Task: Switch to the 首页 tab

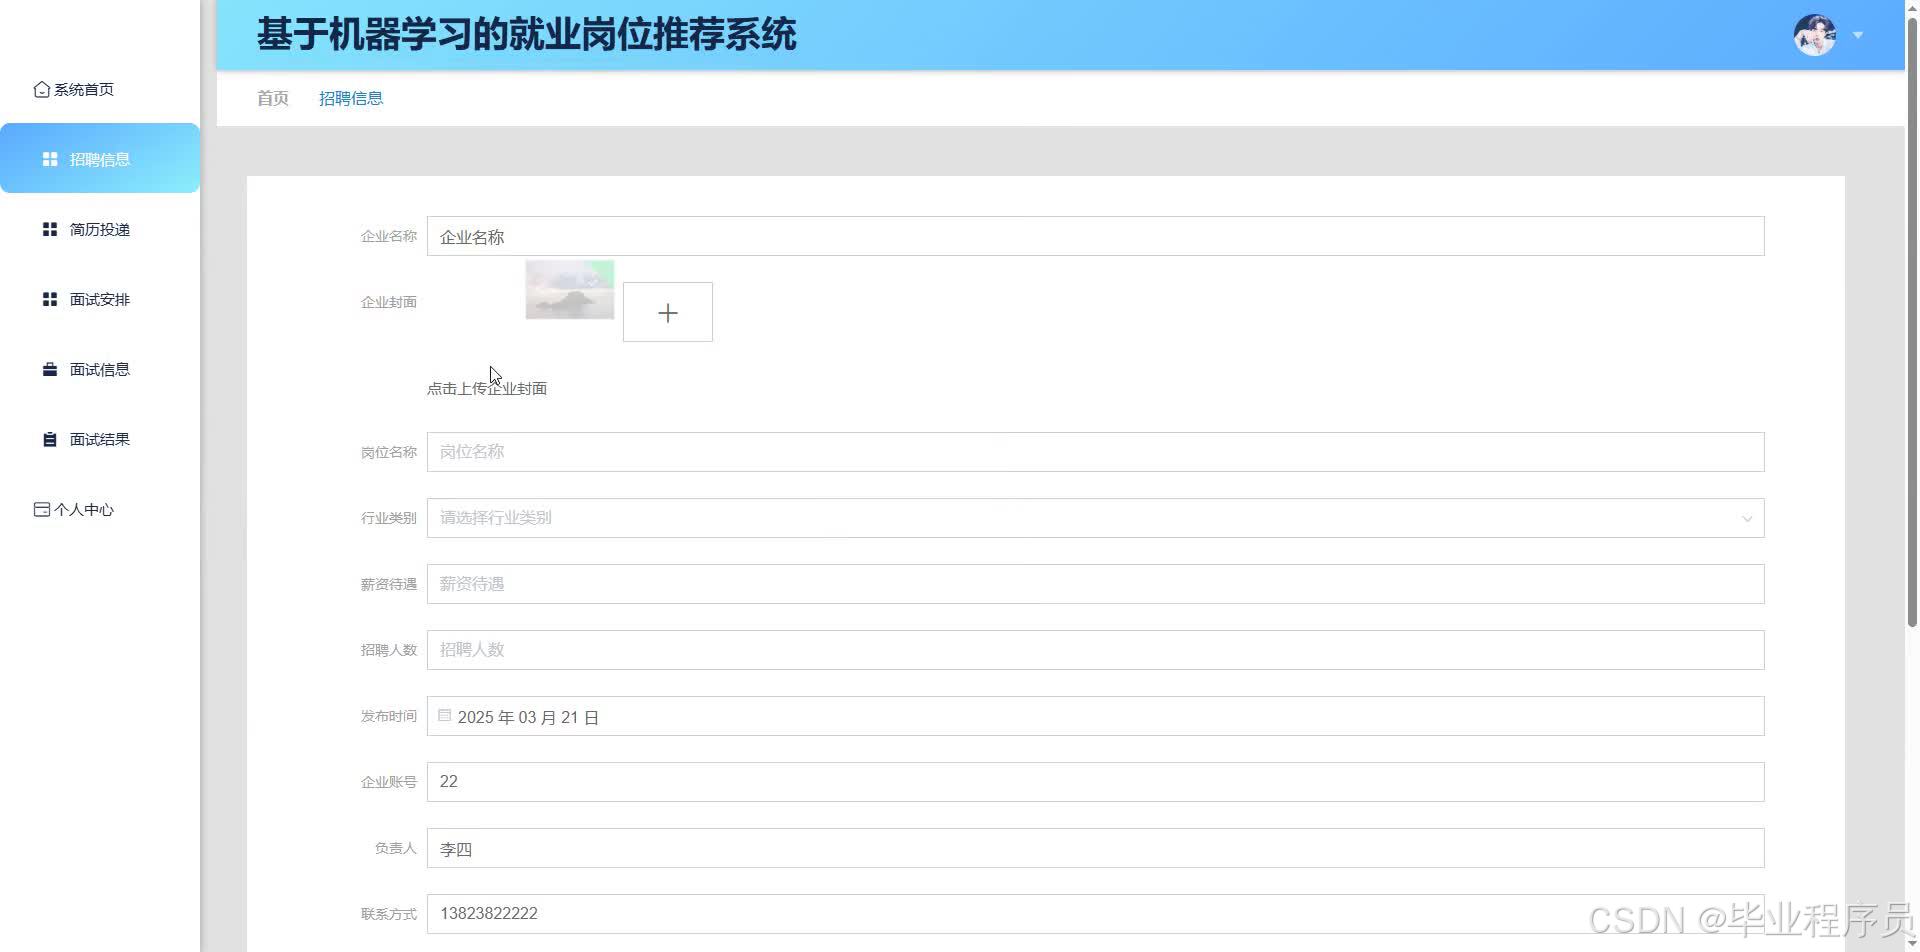Action: coord(272,97)
